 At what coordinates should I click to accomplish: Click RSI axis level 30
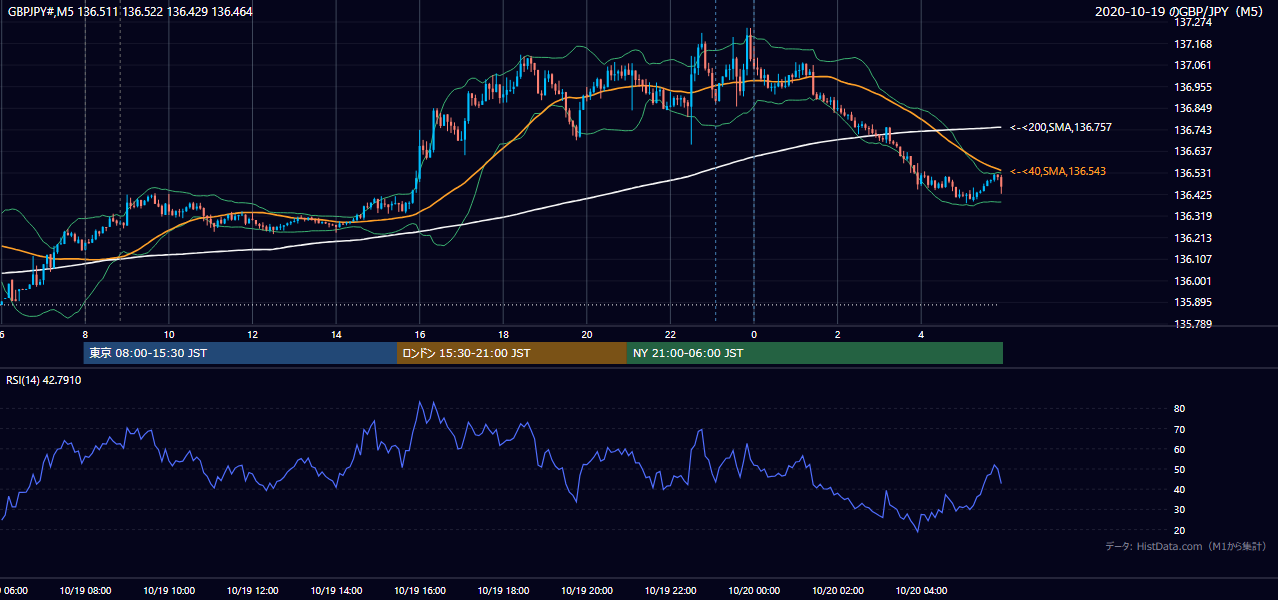pyautogui.click(x=1180, y=511)
